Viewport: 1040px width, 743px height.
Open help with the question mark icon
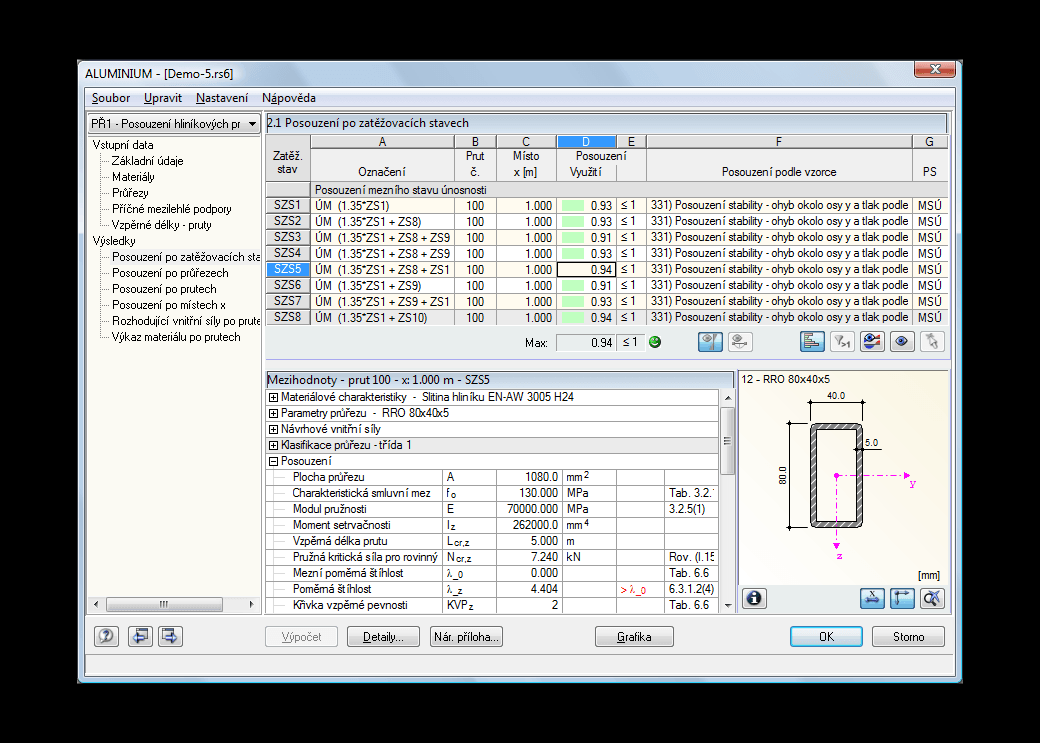[x=106, y=636]
